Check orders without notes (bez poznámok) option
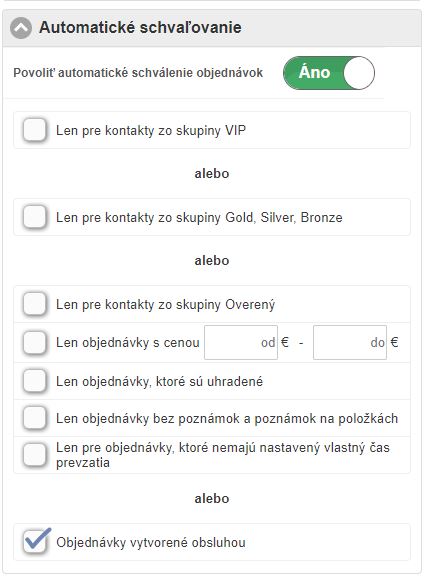Viewport: 425px width, 581px height. 34,418
